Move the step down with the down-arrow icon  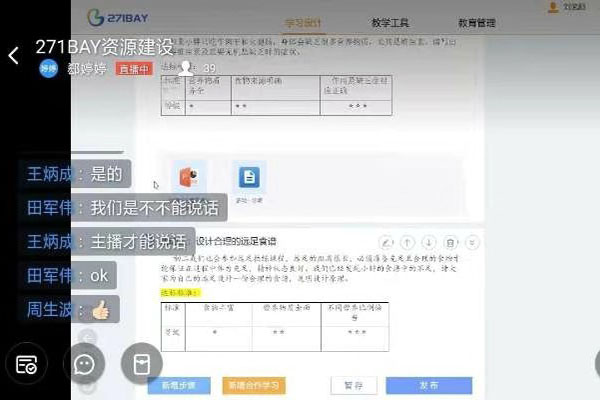click(x=429, y=242)
